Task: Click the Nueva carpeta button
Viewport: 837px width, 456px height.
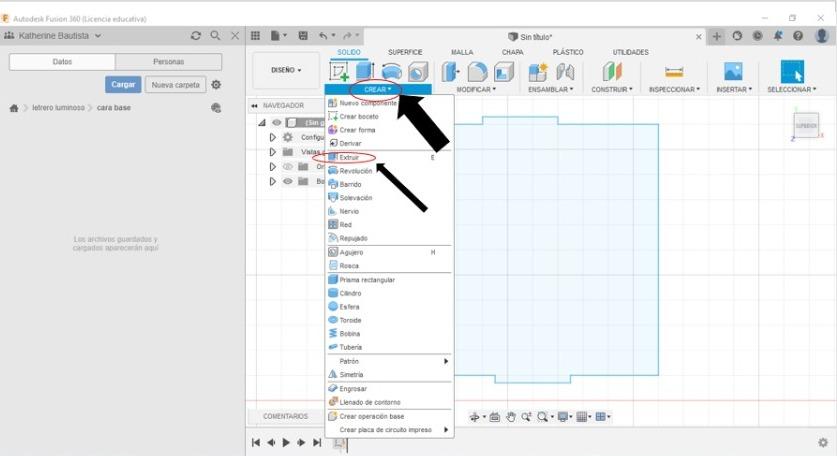Action: [176, 84]
